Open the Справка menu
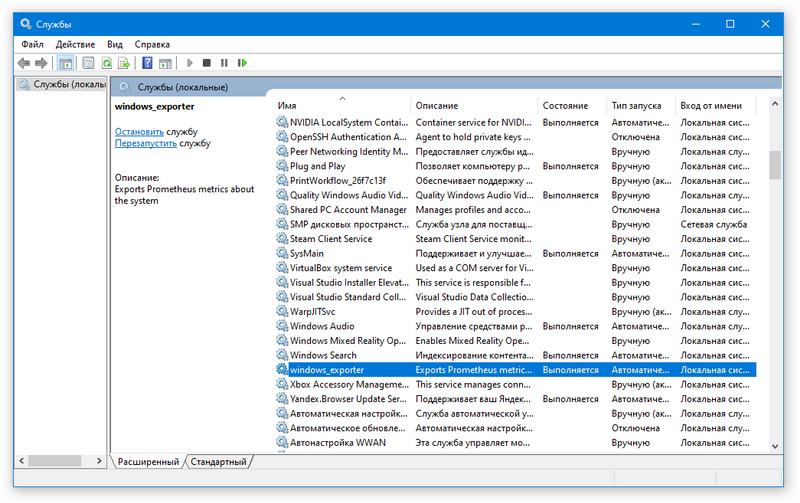The image size is (800, 503). (152, 44)
